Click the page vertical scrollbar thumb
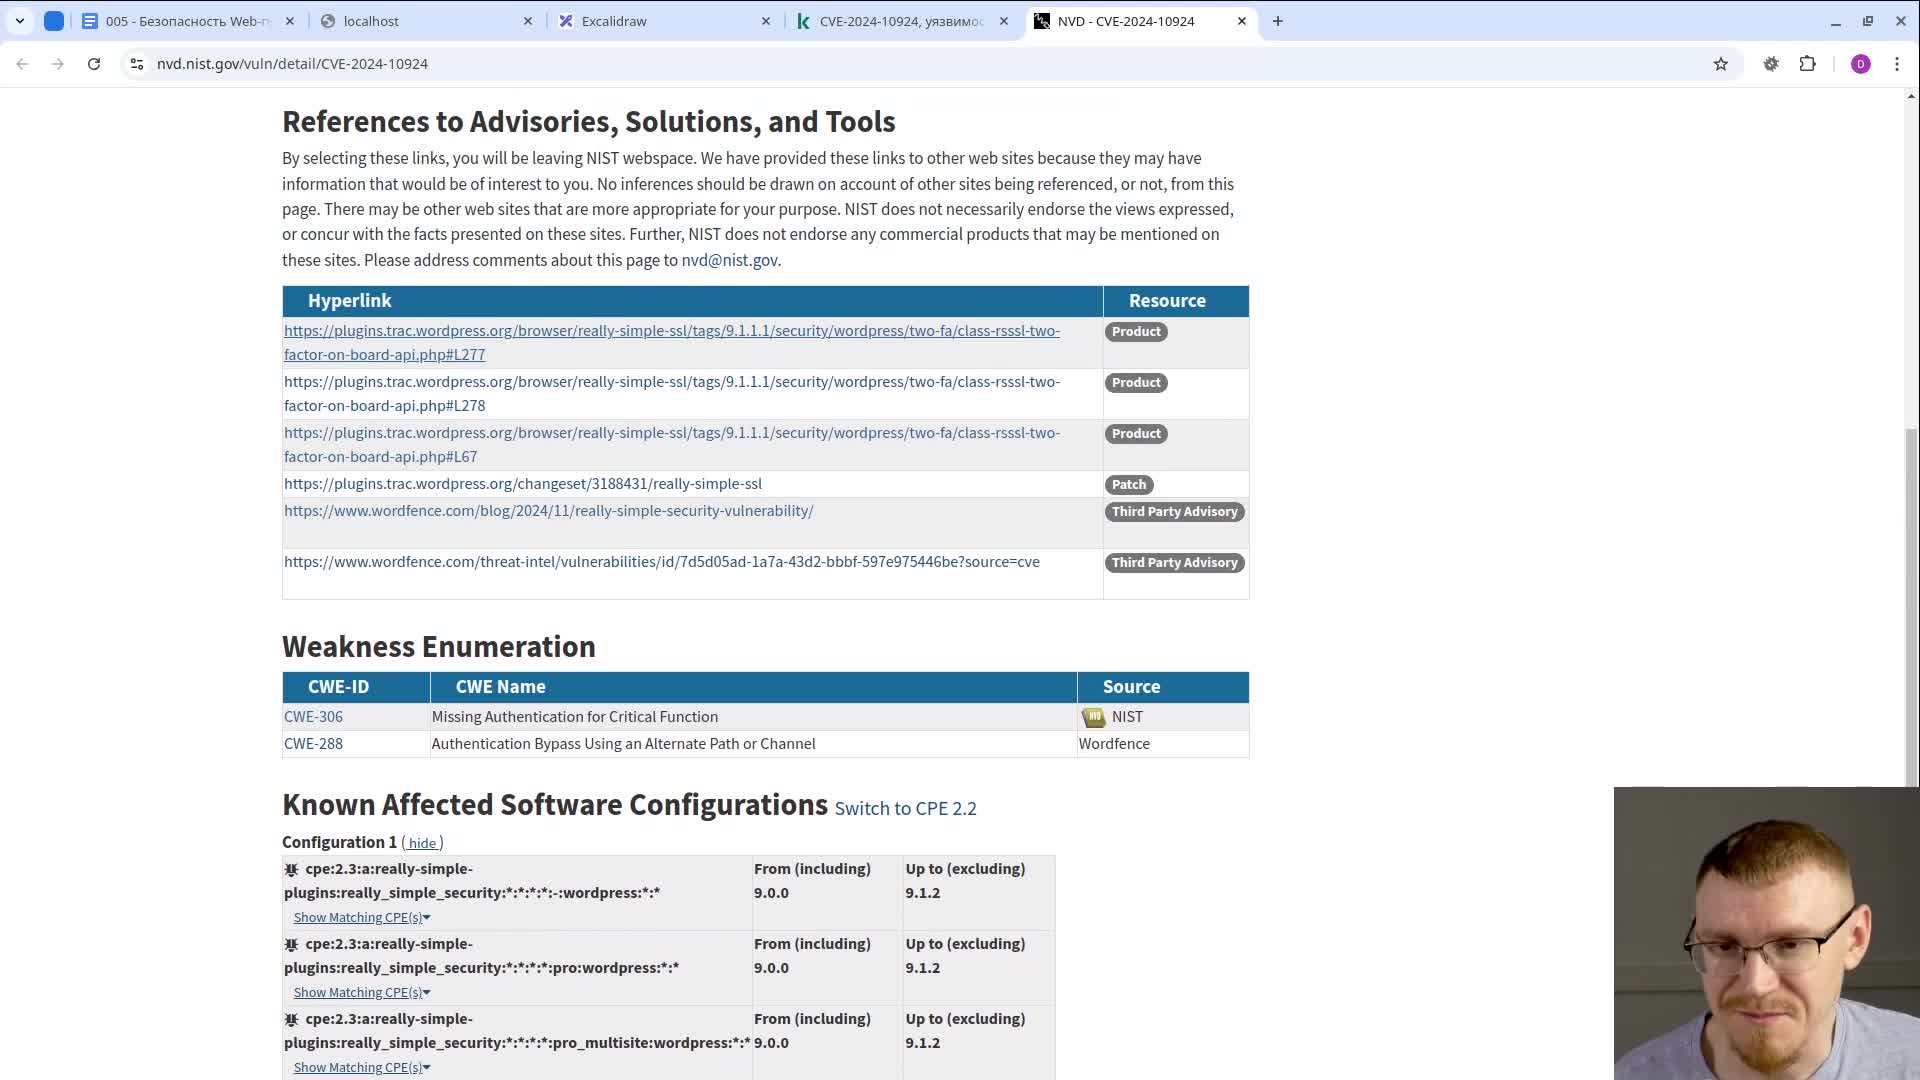The width and height of the screenshot is (1920, 1080). pyautogui.click(x=1911, y=600)
